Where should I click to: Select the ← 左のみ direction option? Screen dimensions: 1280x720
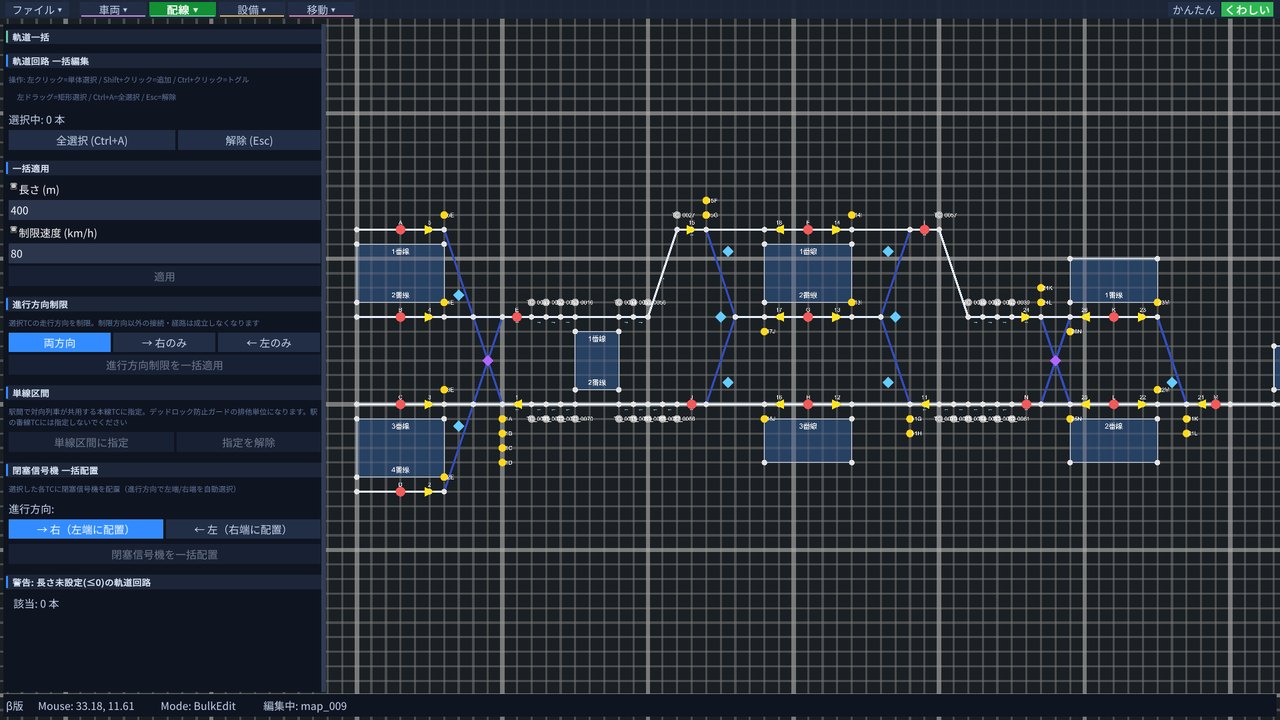268,342
